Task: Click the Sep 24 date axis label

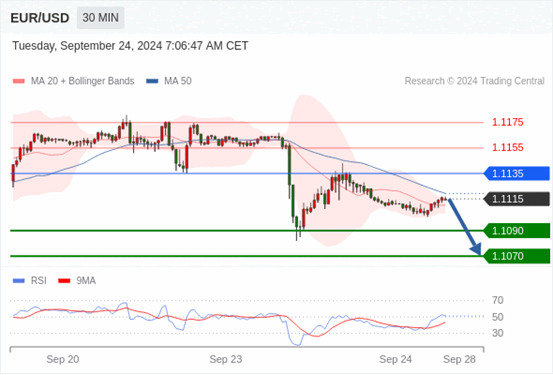Action: click(395, 359)
